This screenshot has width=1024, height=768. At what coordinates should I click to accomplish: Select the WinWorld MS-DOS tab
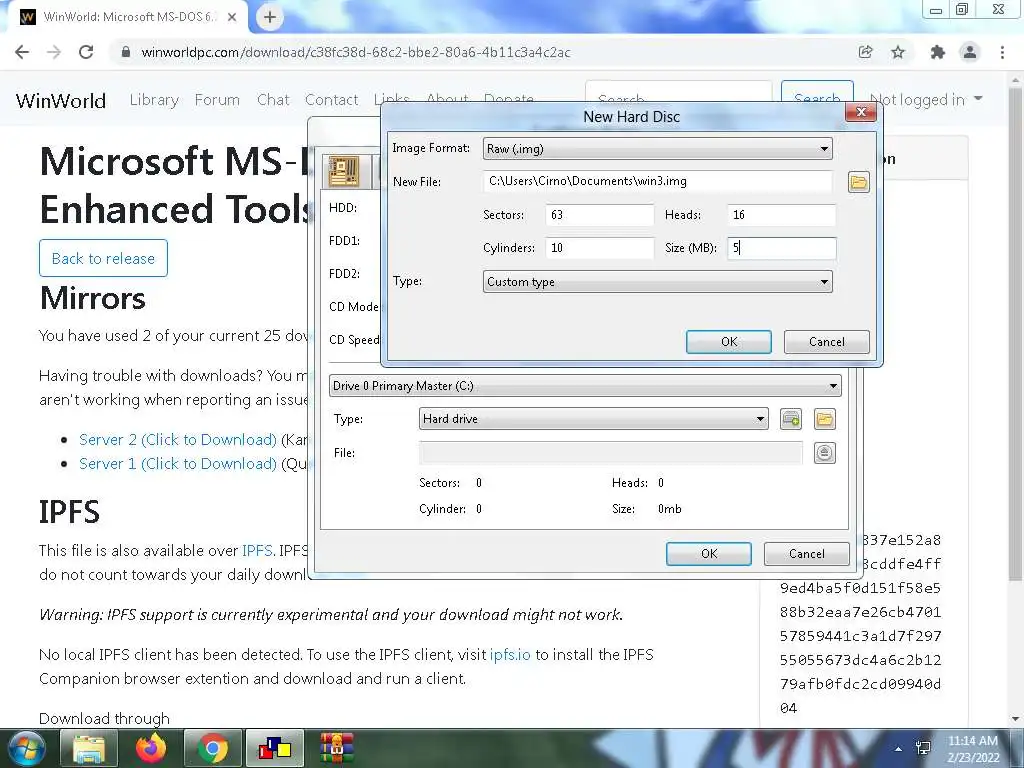[128, 17]
